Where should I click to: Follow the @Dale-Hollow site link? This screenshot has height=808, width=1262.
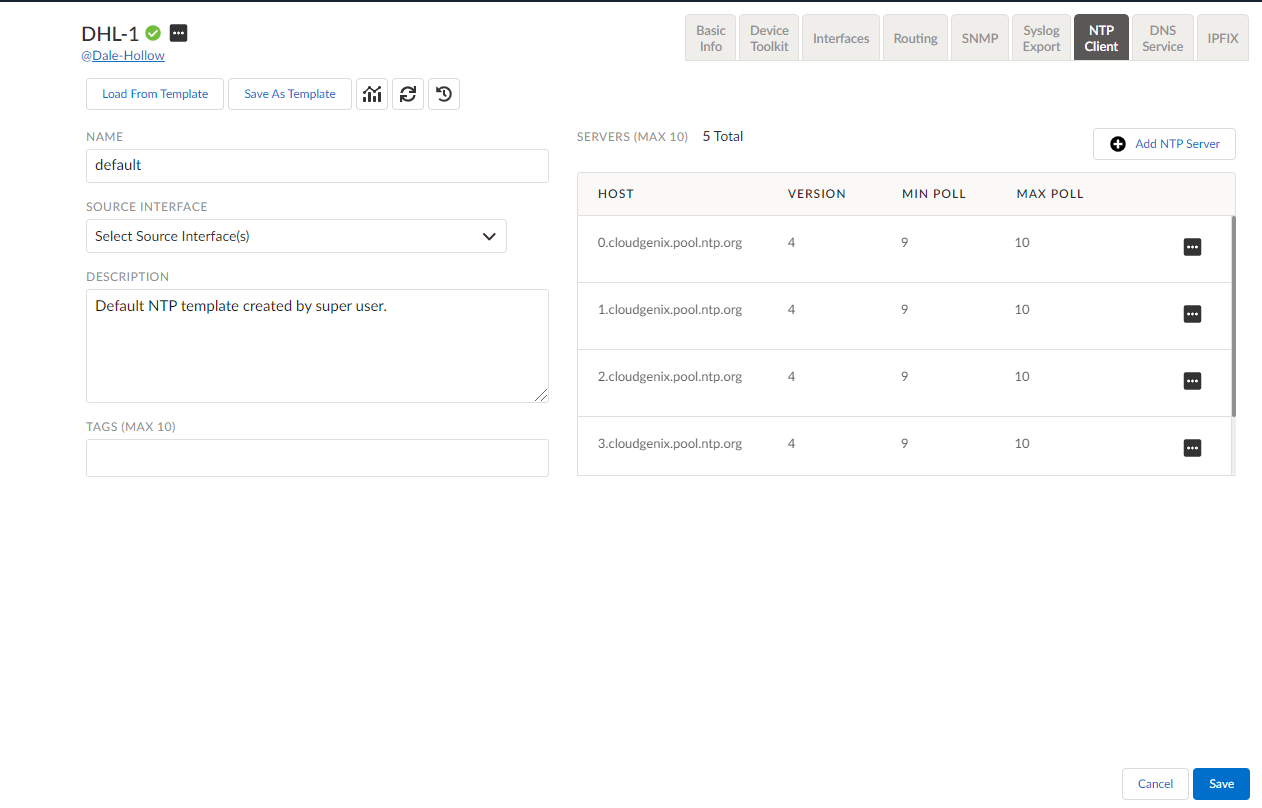click(123, 56)
